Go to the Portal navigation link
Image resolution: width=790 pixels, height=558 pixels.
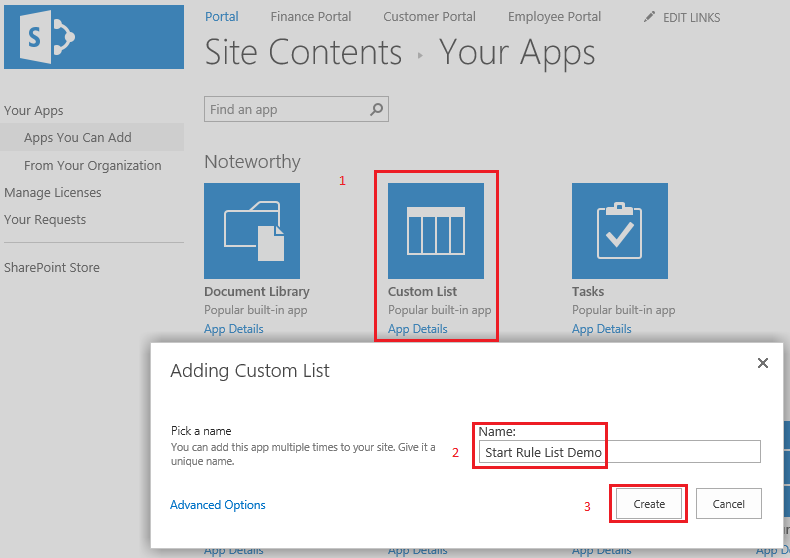pyautogui.click(x=222, y=17)
